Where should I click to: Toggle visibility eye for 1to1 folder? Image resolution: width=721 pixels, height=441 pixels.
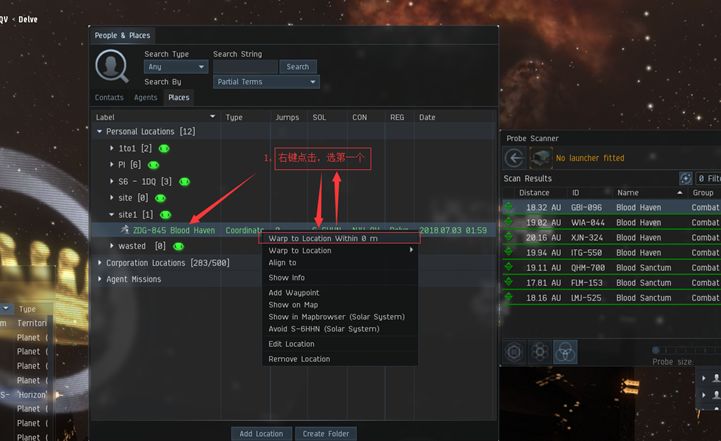click(x=164, y=149)
